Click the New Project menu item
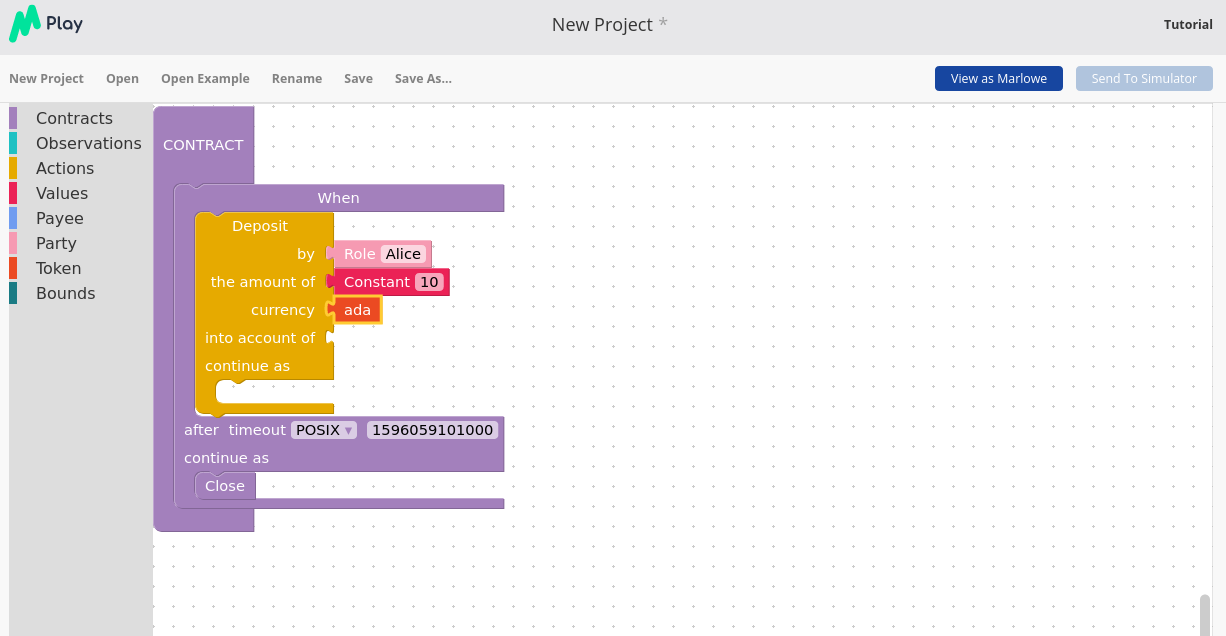Viewport: 1226px width, 636px height. (x=46, y=78)
